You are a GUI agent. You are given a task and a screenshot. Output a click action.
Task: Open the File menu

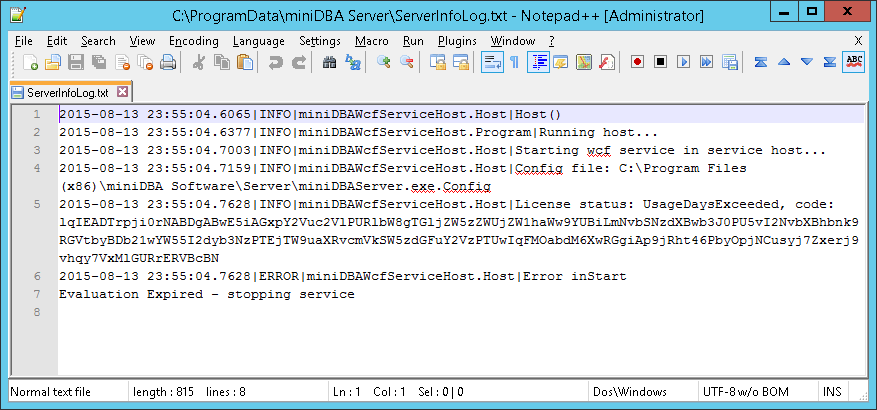[23, 41]
